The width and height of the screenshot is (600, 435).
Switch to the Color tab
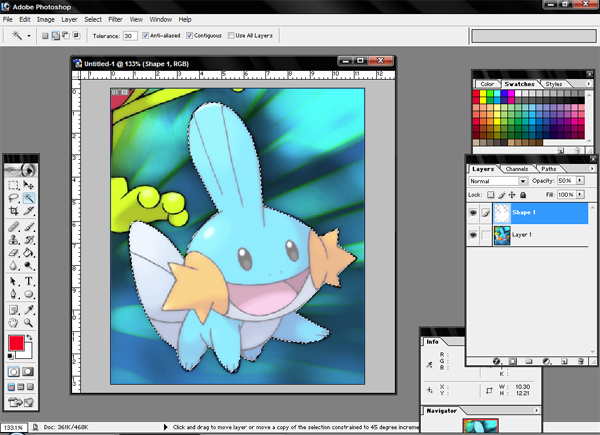point(487,84)
